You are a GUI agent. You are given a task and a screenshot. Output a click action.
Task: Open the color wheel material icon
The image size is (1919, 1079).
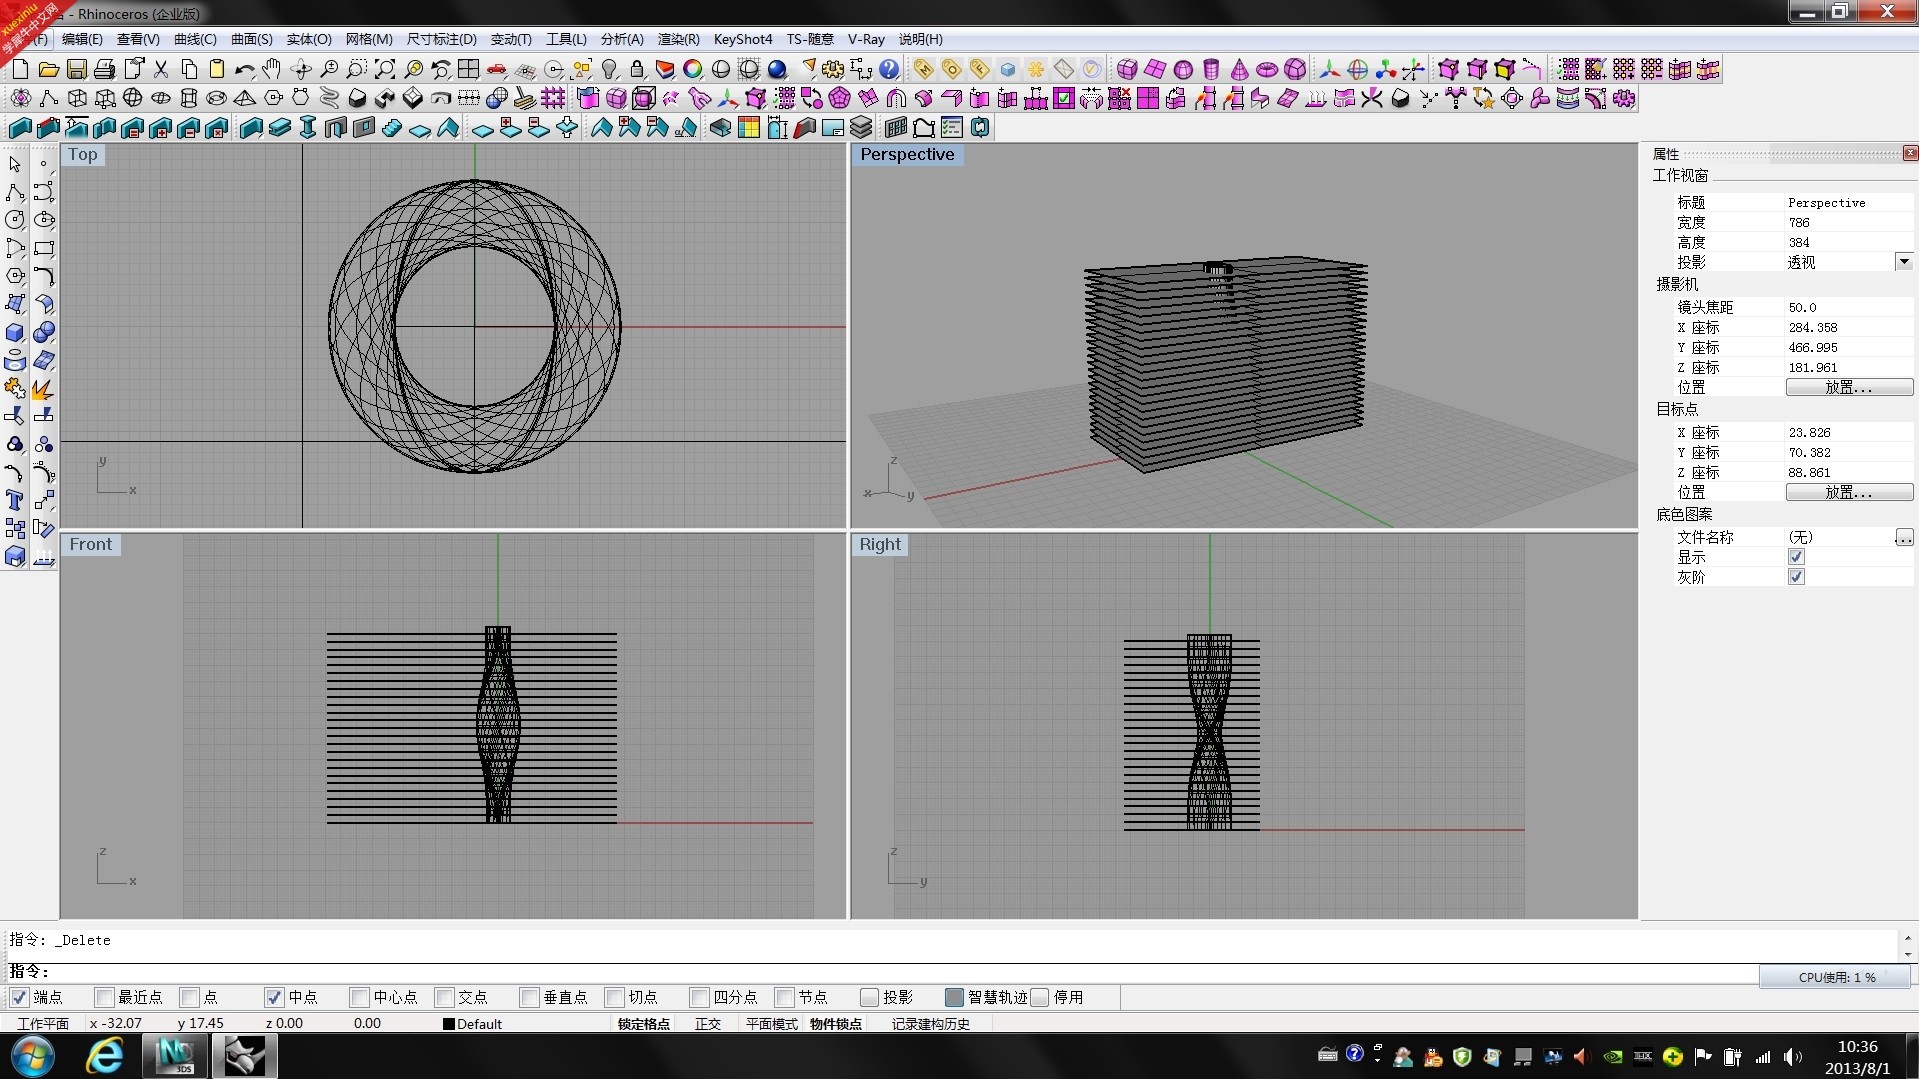(x=693, y=69)
